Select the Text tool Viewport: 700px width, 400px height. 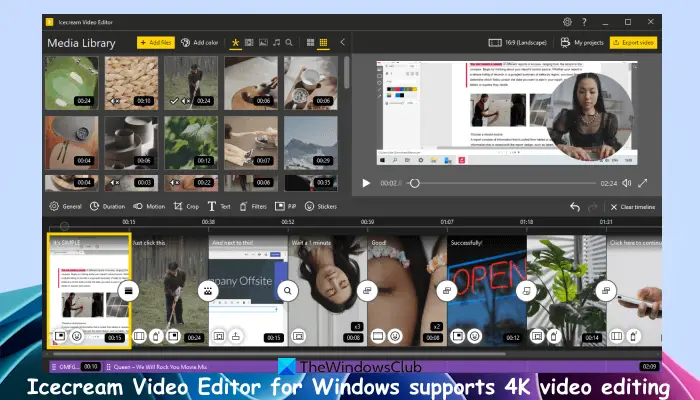pyautogui.click(x=219, y=206)
